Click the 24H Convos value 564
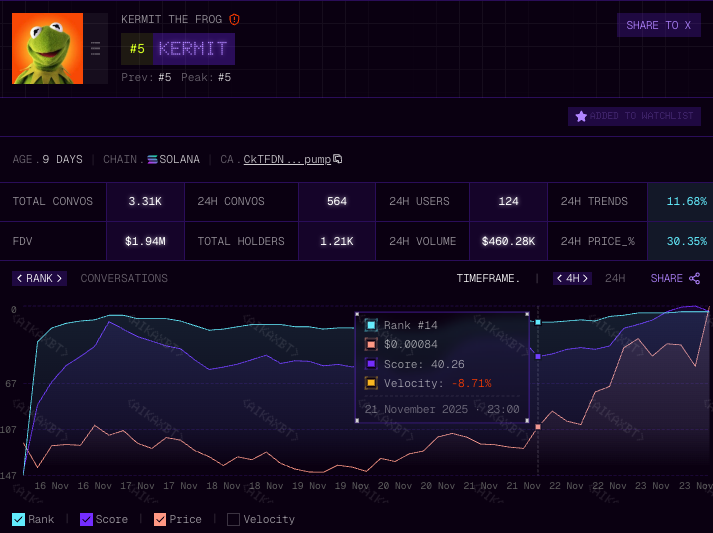The height and width of the screenshot is (533, 713). [x=337, y=201]
